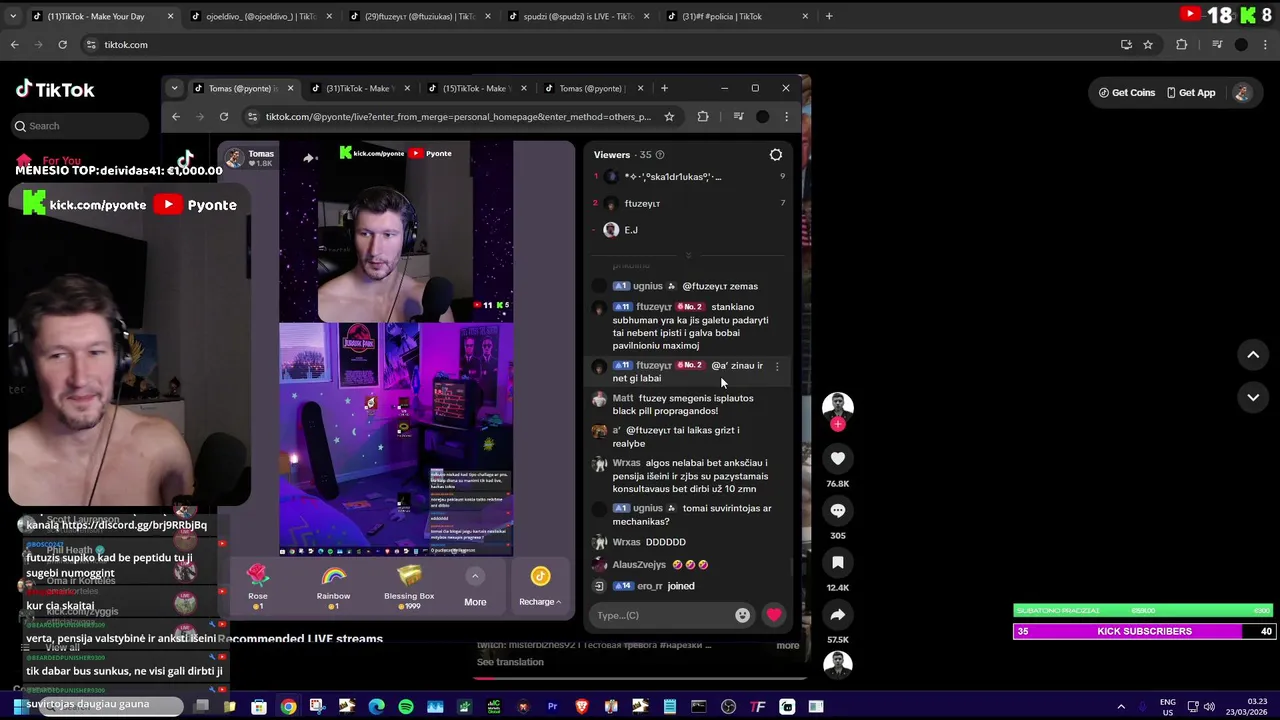Switch to '(31)TikTok - Make' inner tab
Viewport: 1280px width, 720px height.
click(357, 88)
